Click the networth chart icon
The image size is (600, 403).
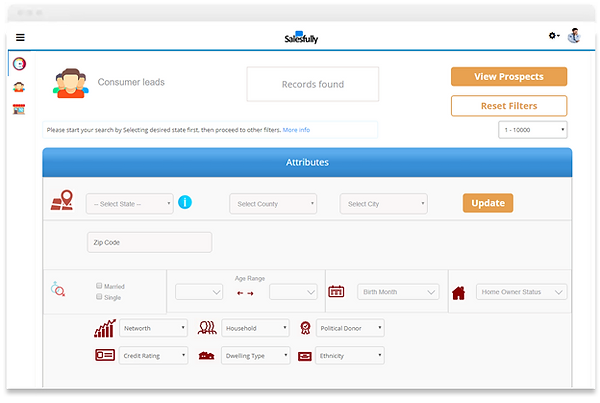[105, 328]
